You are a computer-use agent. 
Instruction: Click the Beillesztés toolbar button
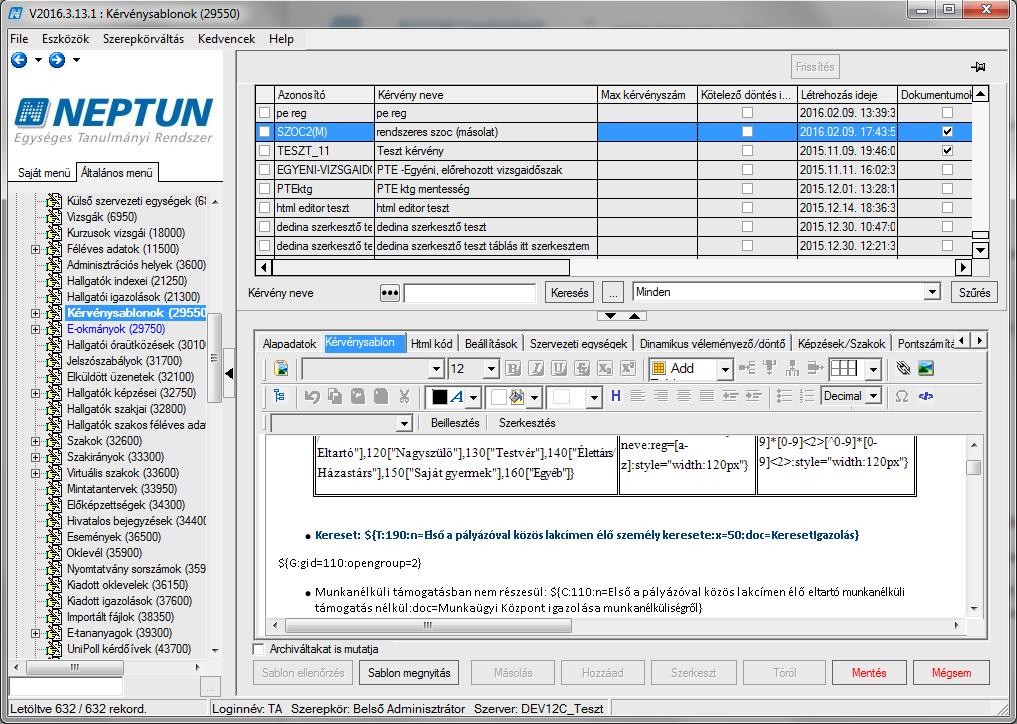[x=455, y=423]
